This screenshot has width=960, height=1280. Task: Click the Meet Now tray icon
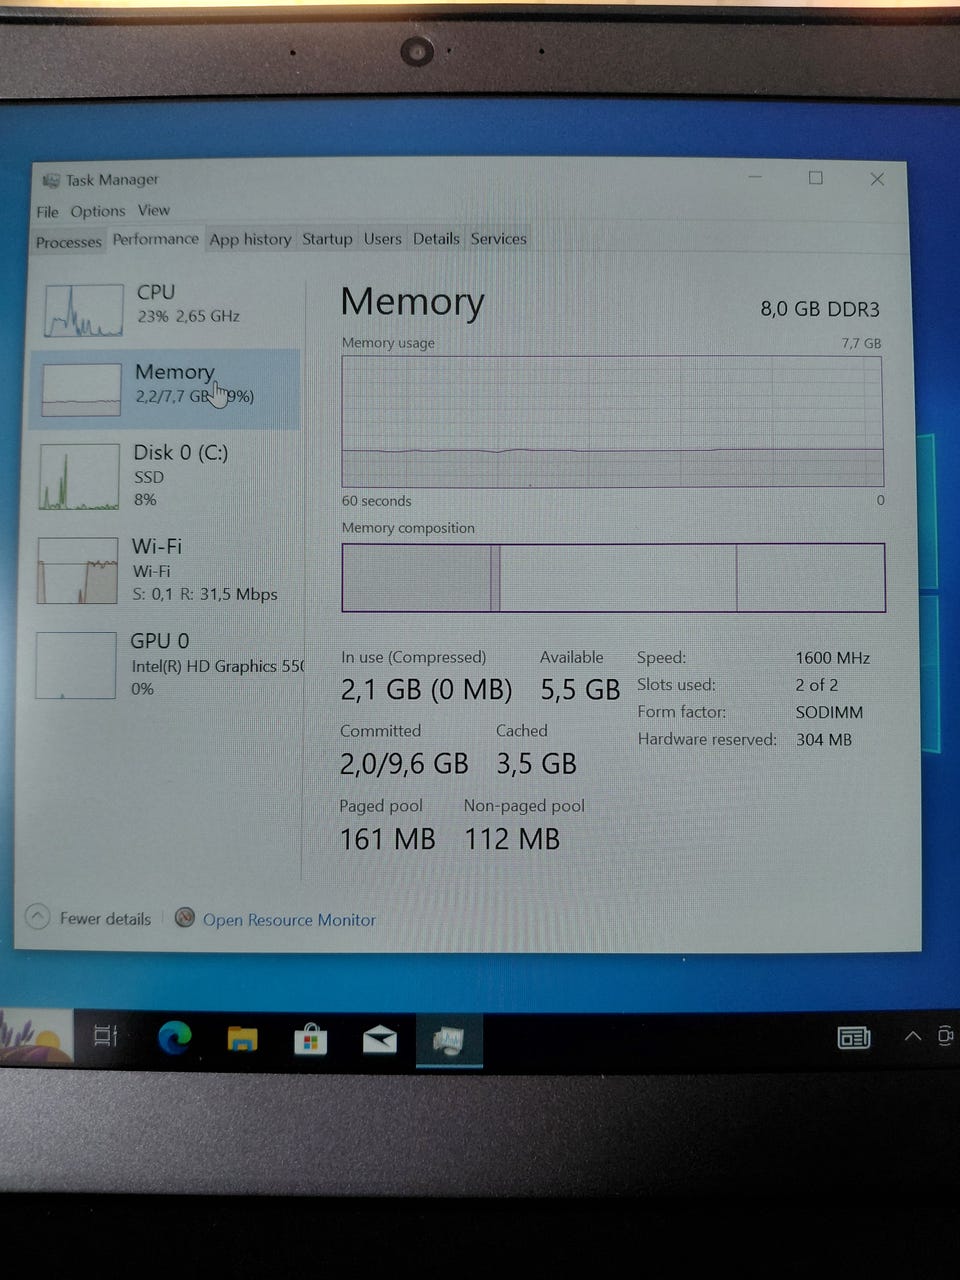point(946,1036)
